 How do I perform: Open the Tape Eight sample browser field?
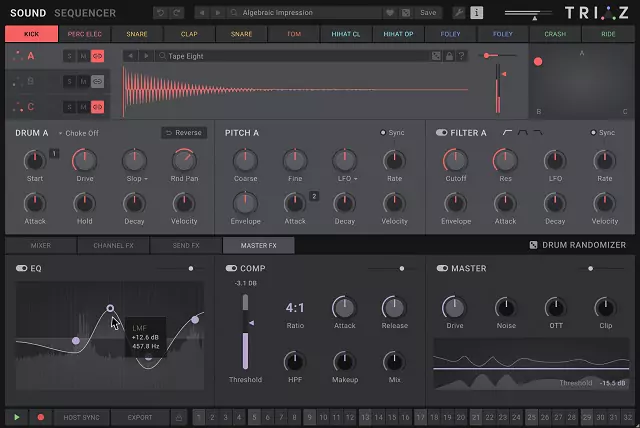[x=292, y=56]
